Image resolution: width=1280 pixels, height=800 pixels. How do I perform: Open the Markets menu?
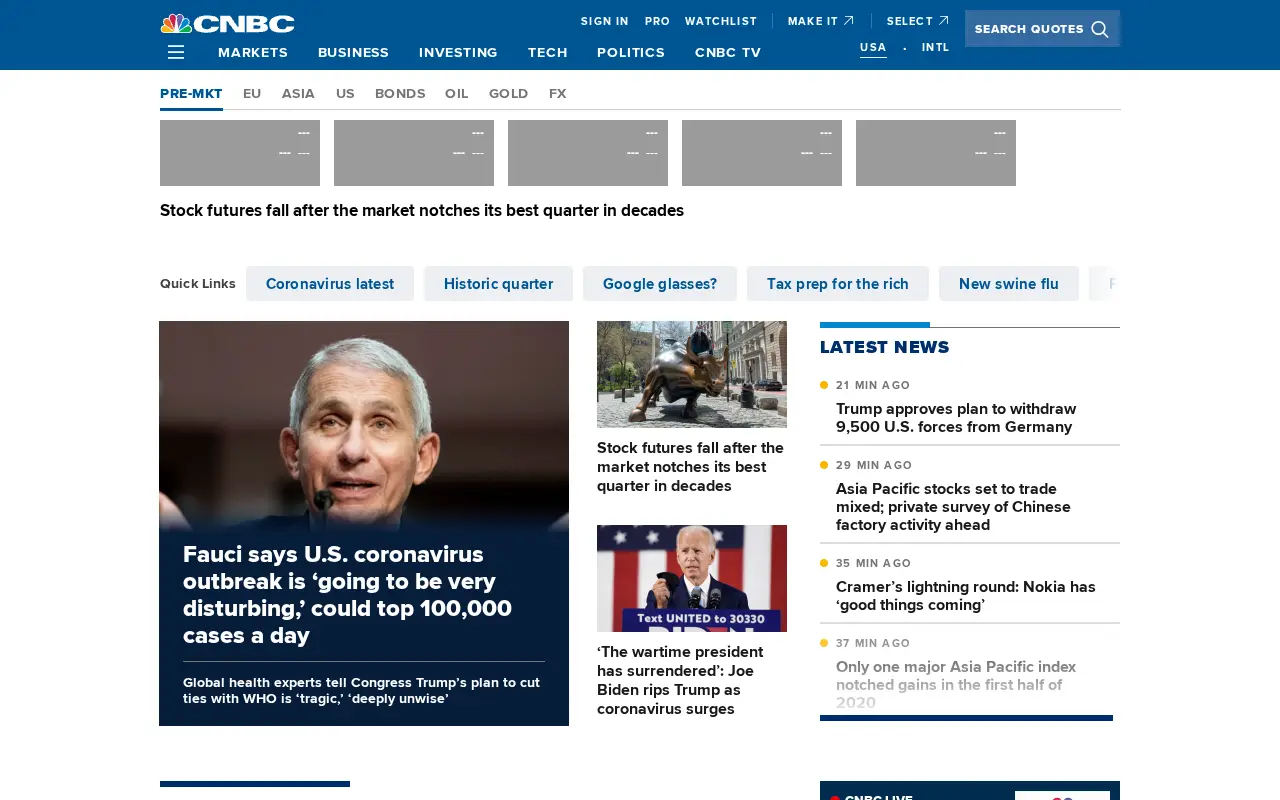point(253,52)
